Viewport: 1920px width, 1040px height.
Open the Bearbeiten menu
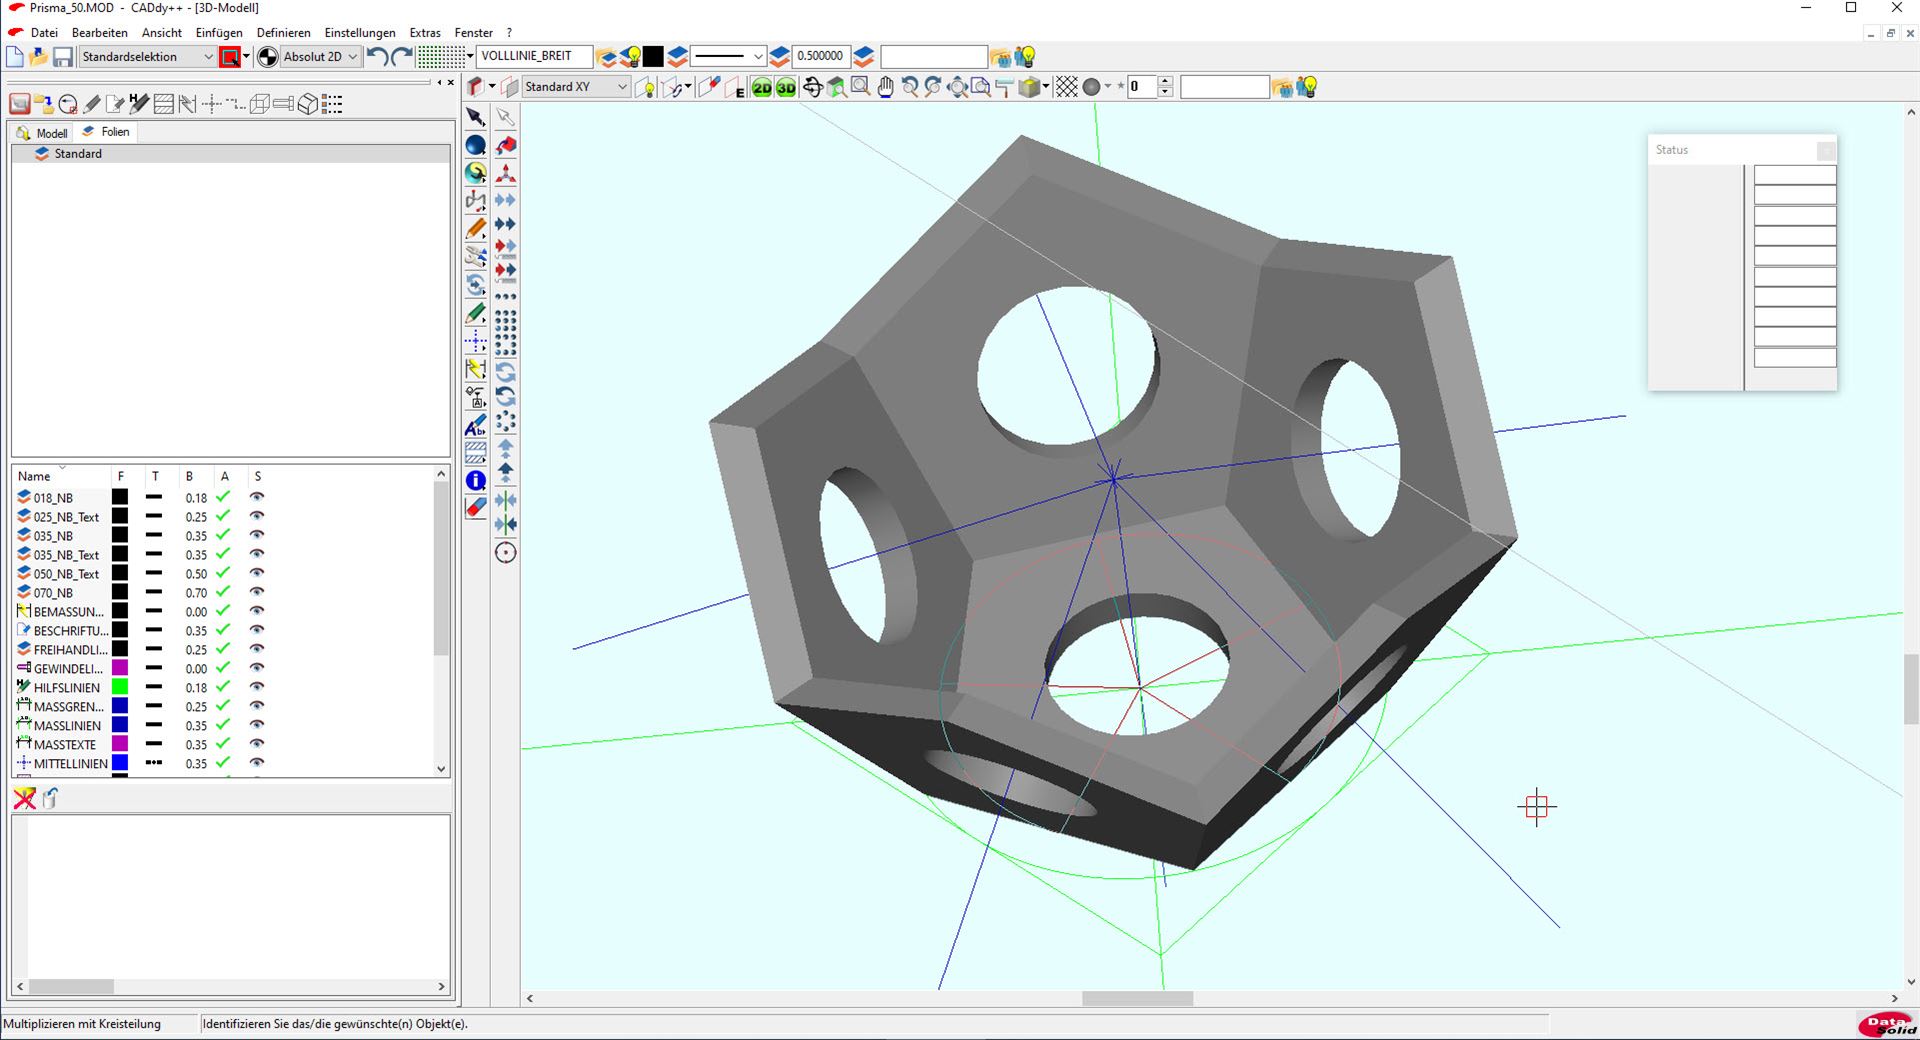pos(100,33)
